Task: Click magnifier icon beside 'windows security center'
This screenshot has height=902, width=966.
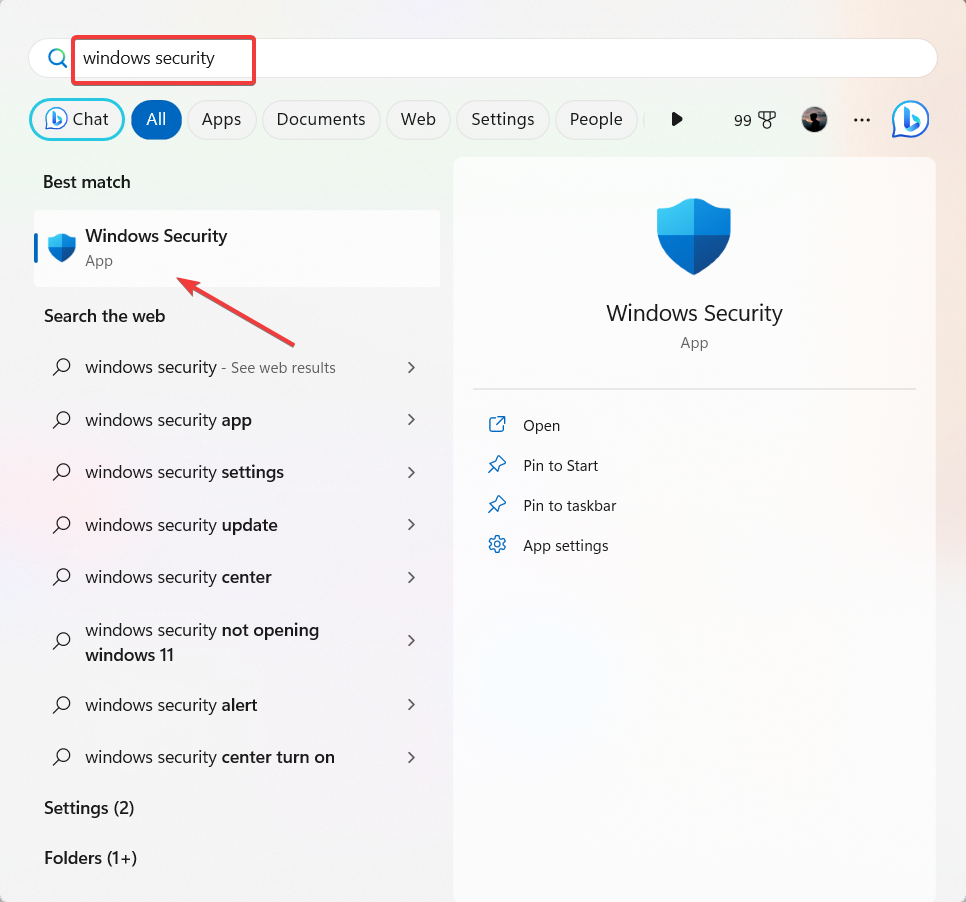Action: point(62,577)
